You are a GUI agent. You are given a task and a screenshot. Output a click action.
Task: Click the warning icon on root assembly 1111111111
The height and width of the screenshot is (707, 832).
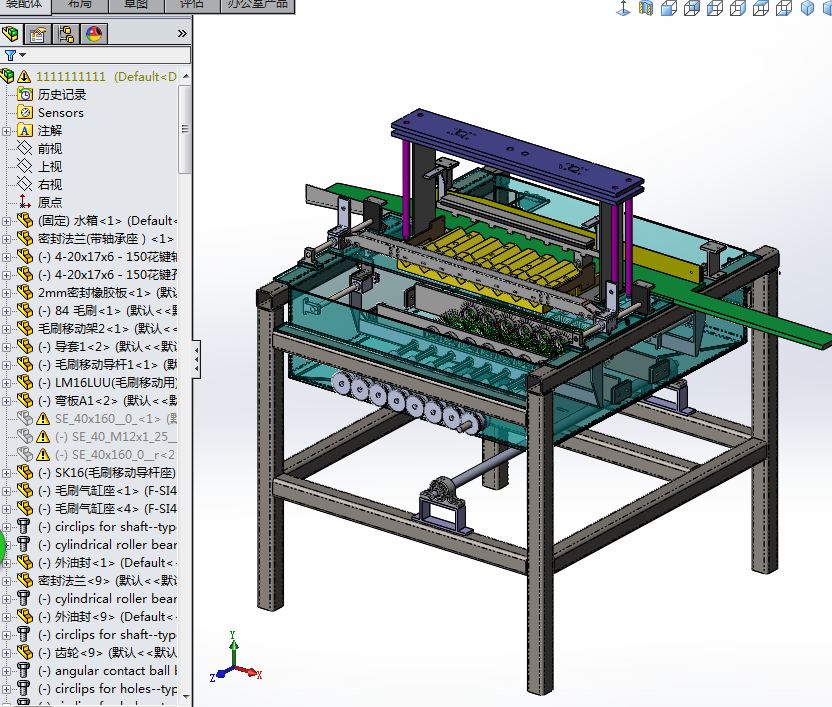click(x=24, y=77)
